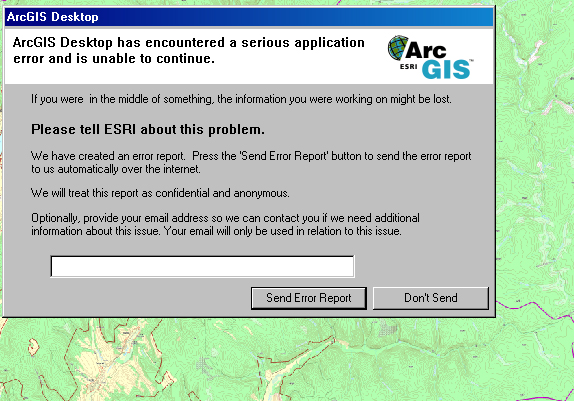
Task: Click the ArcGIS ESRI logo
Action: tap(430, 57)
